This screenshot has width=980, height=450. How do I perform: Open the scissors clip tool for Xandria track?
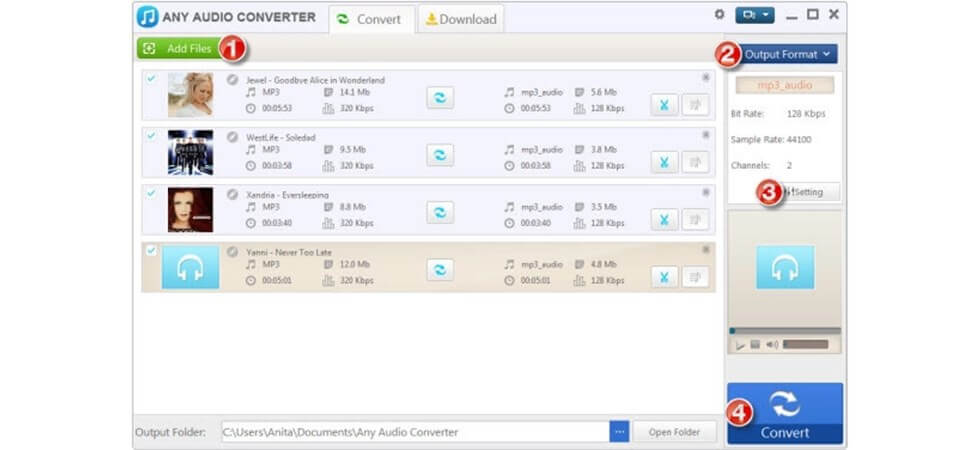coord(664,219)
